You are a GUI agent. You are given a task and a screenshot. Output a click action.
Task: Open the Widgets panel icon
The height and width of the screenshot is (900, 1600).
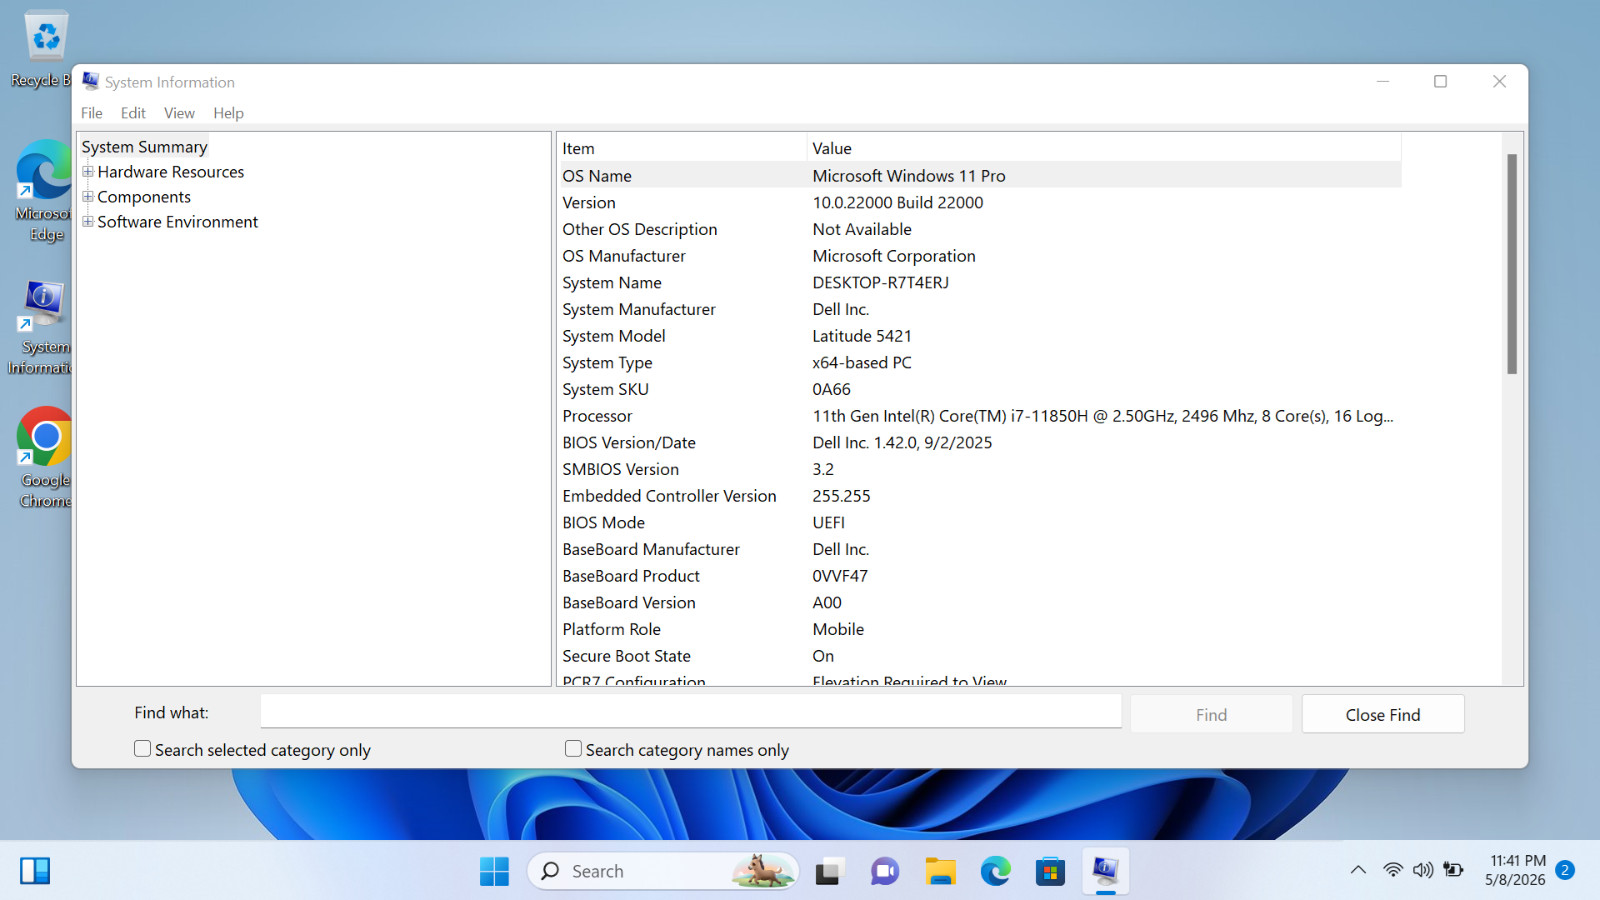35,871
